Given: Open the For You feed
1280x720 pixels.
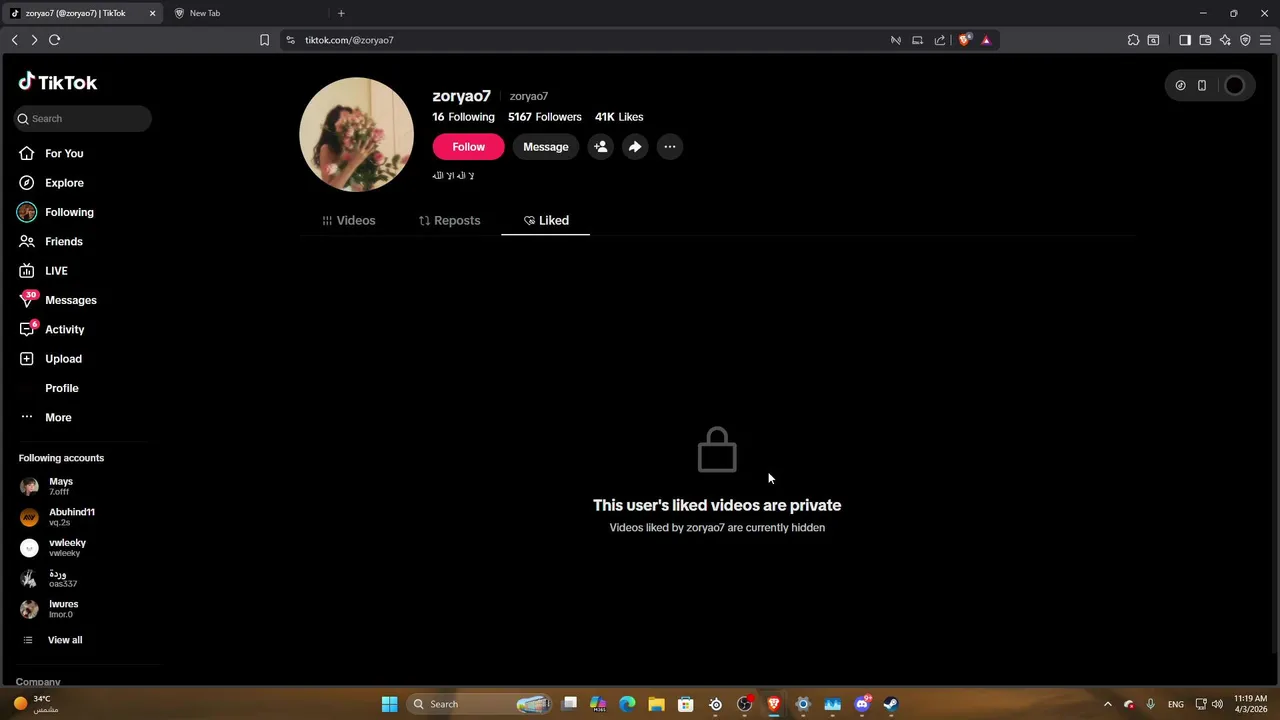Looking at the screenshot, I should [x=51, y=153].
